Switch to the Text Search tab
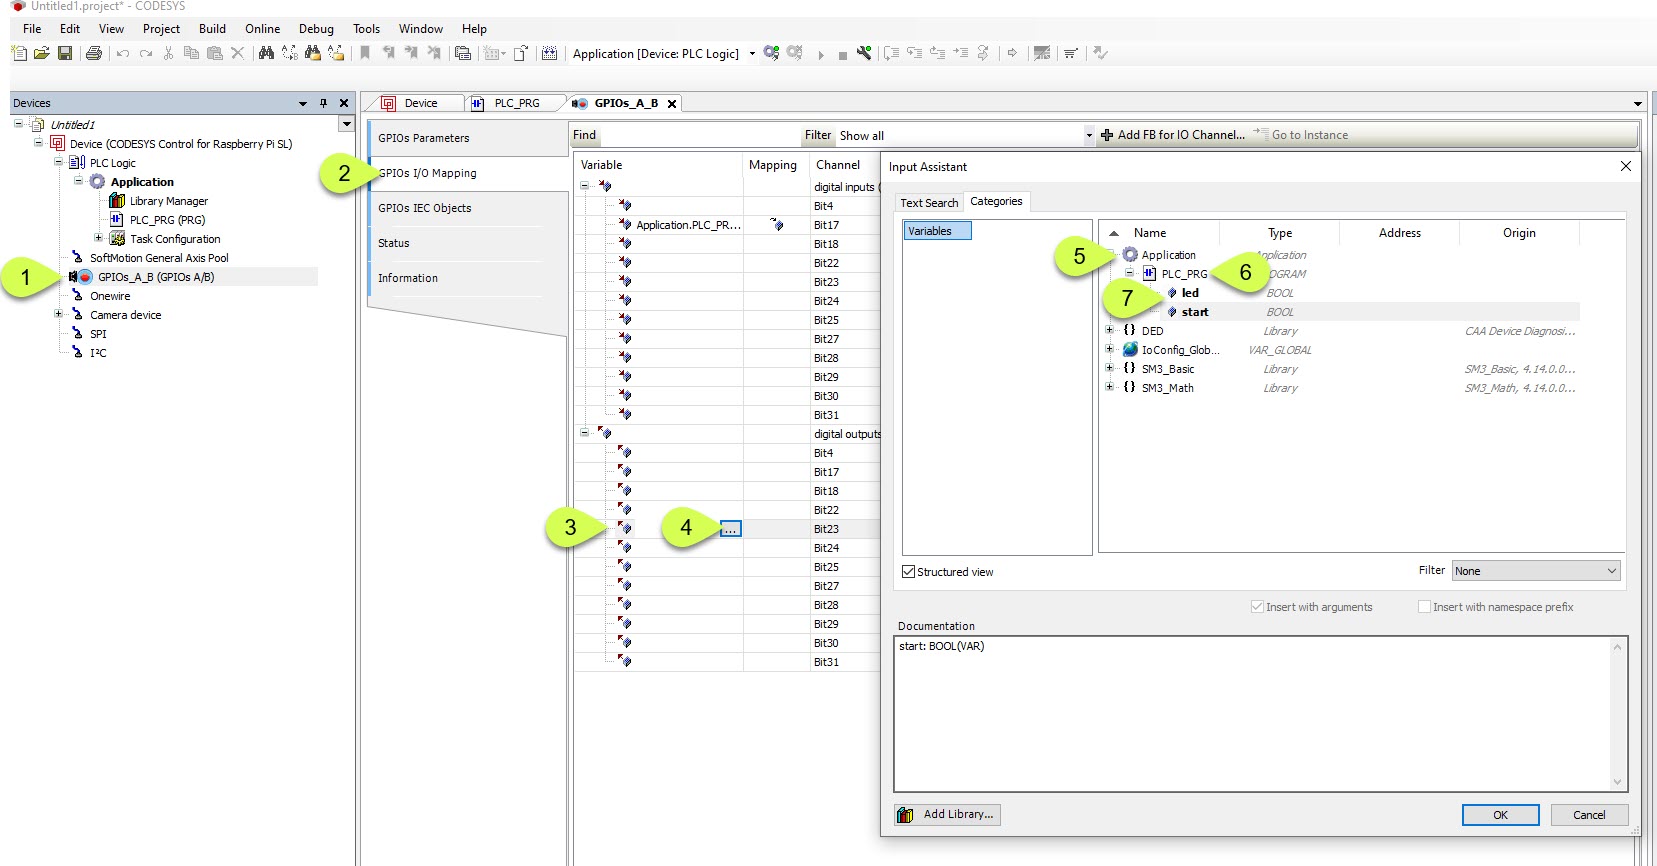1657x866 pixels. pyautogui.click(x=929, y=203)
